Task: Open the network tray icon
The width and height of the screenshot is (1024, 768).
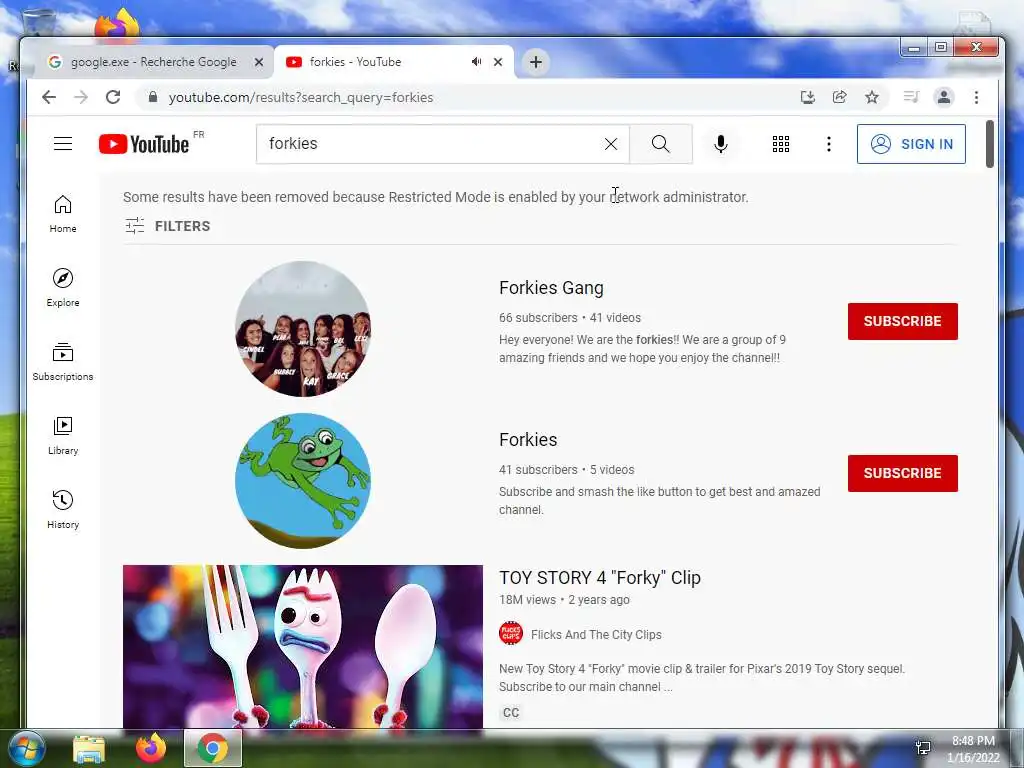Action: point(923,747)
